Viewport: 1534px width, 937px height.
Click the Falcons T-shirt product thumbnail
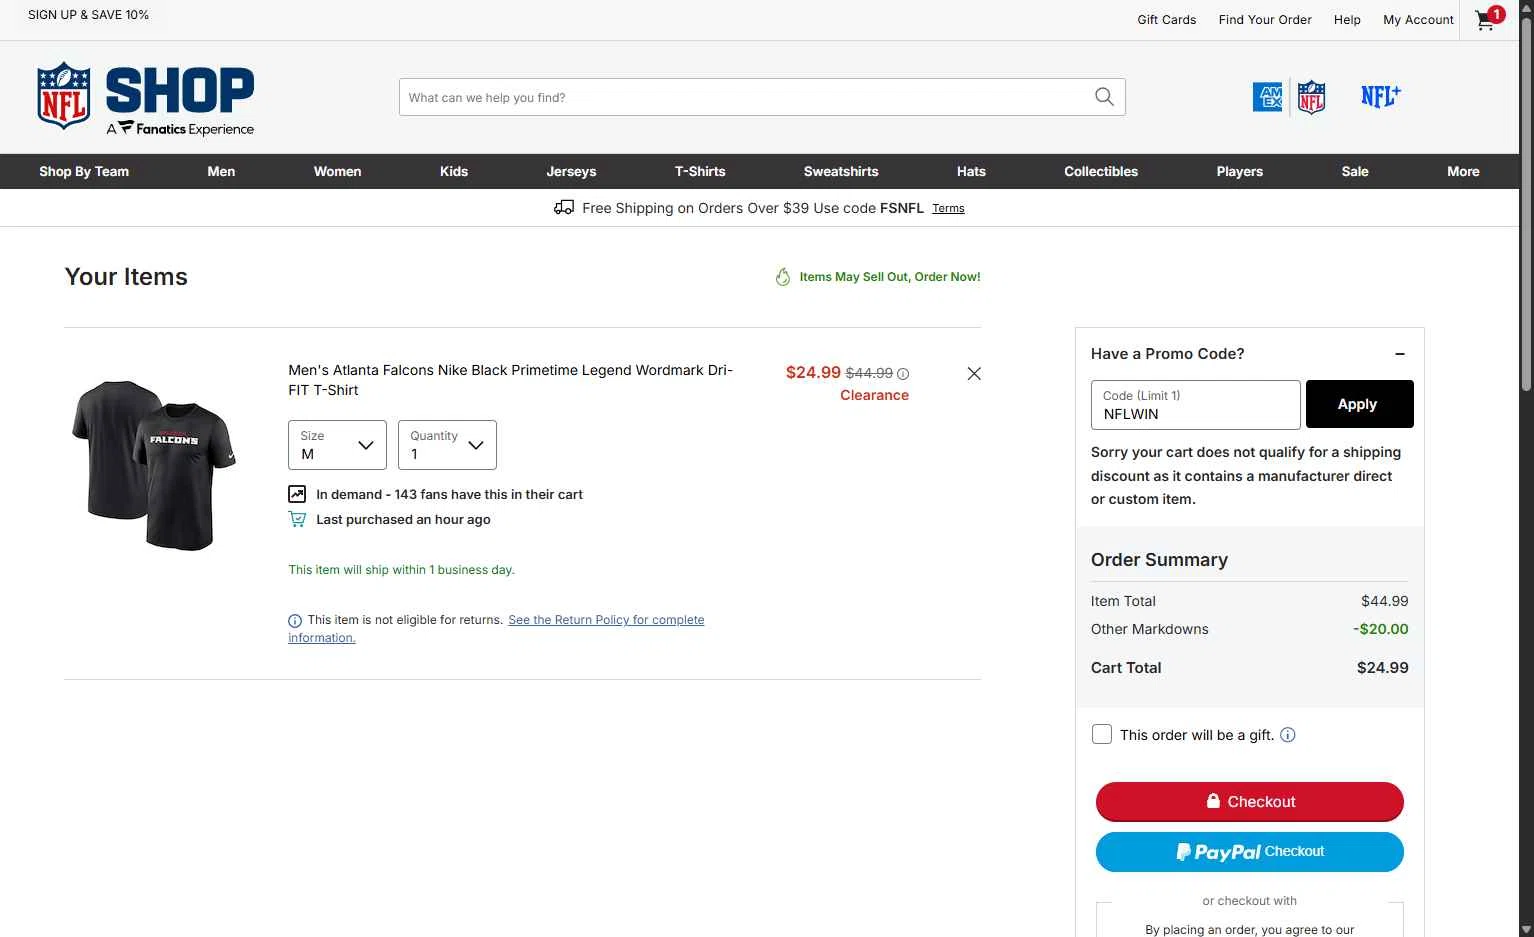(154, 465)
